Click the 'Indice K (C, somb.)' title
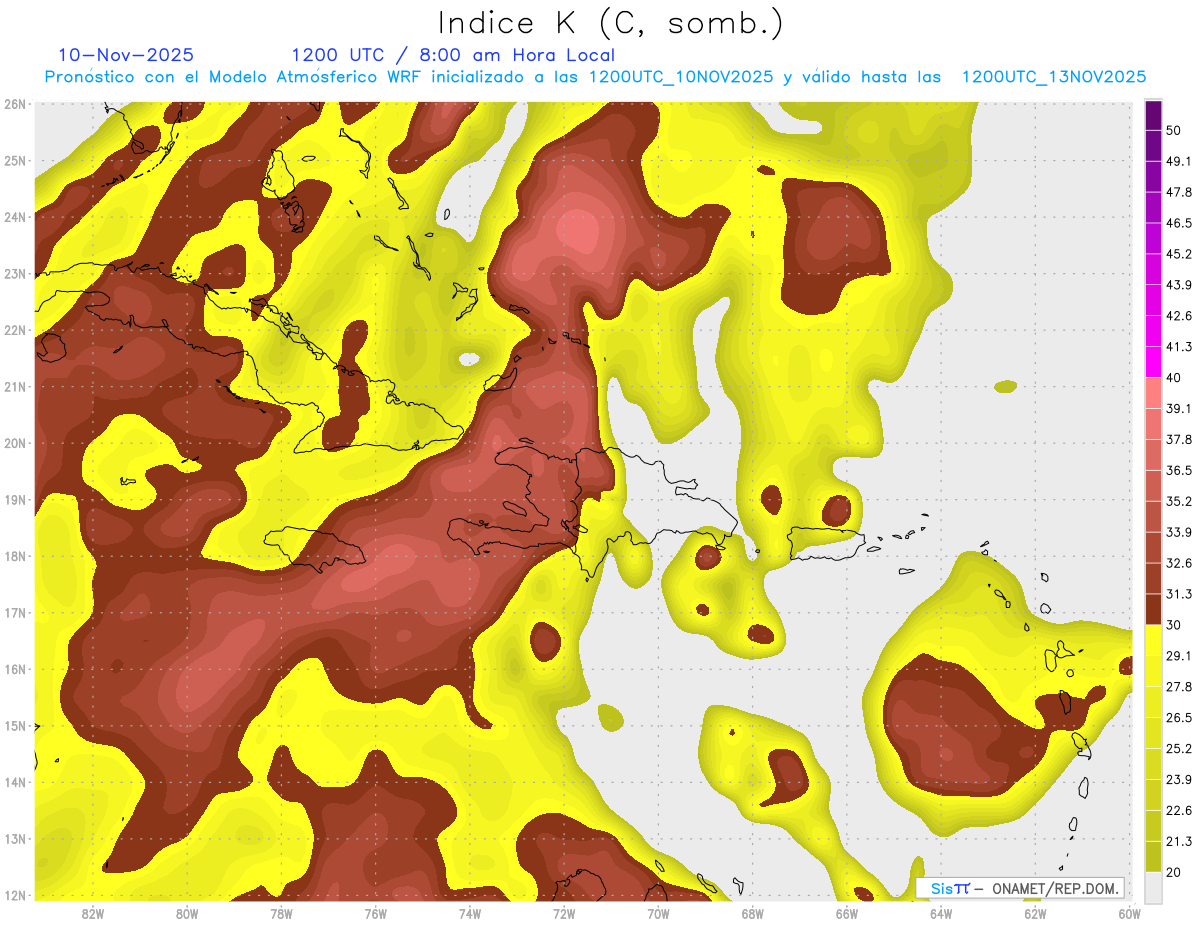 point(610,24)
